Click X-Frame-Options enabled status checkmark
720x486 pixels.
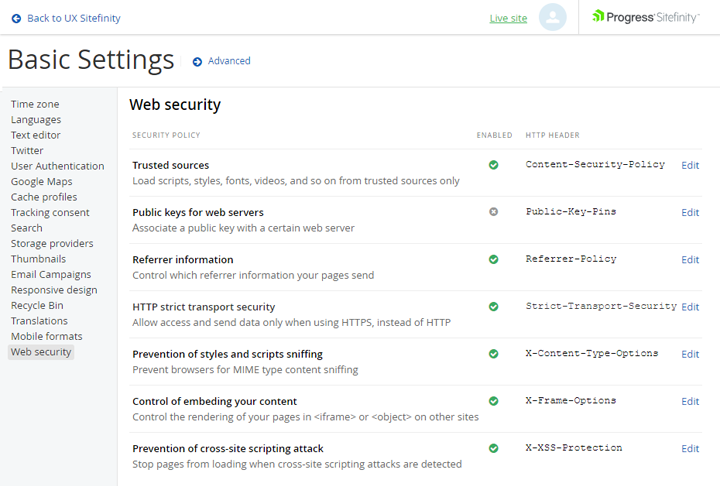pyautogui.click(x=494, y=401)
